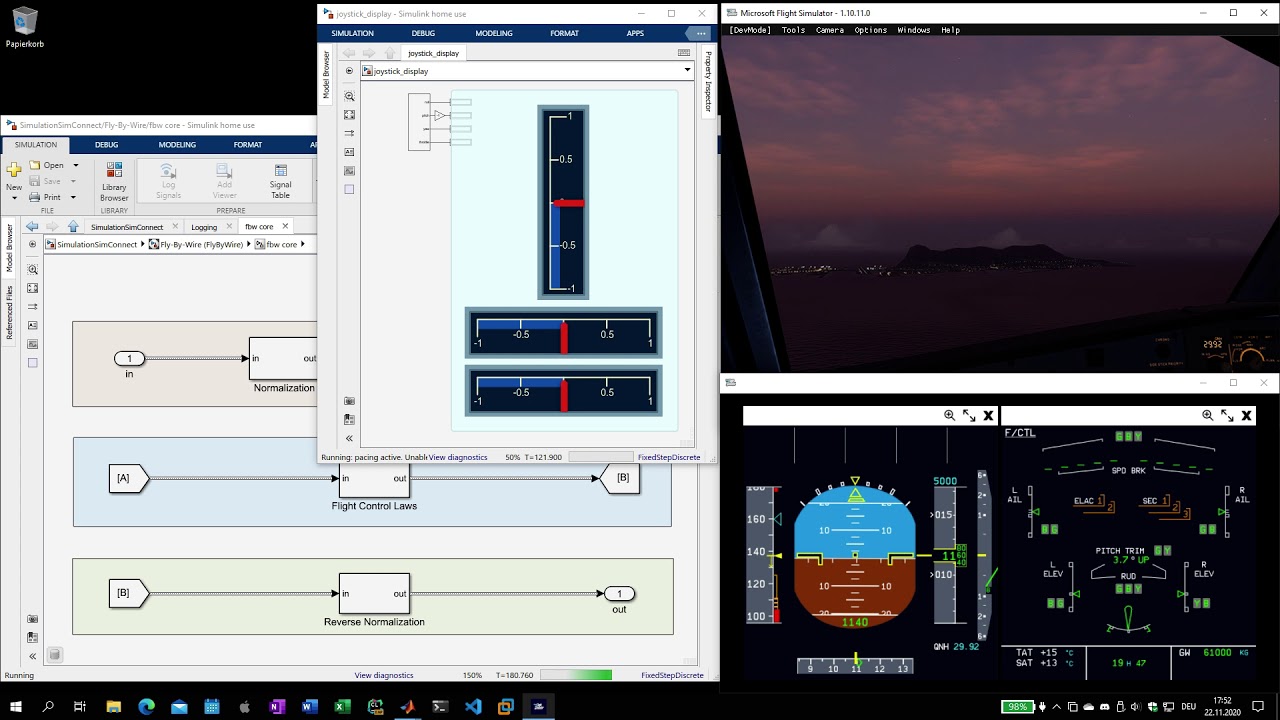Click the Reverse Normalization block
The width and height of the screenshot is (1280, 720).
374,594
